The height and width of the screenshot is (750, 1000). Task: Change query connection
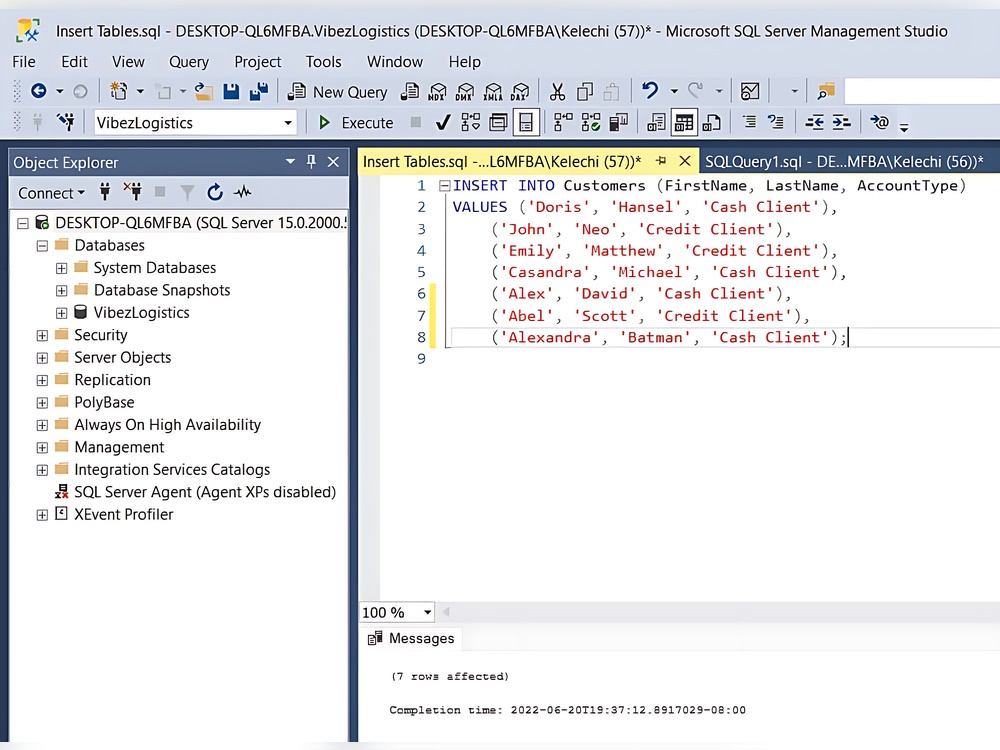(65, 122)
